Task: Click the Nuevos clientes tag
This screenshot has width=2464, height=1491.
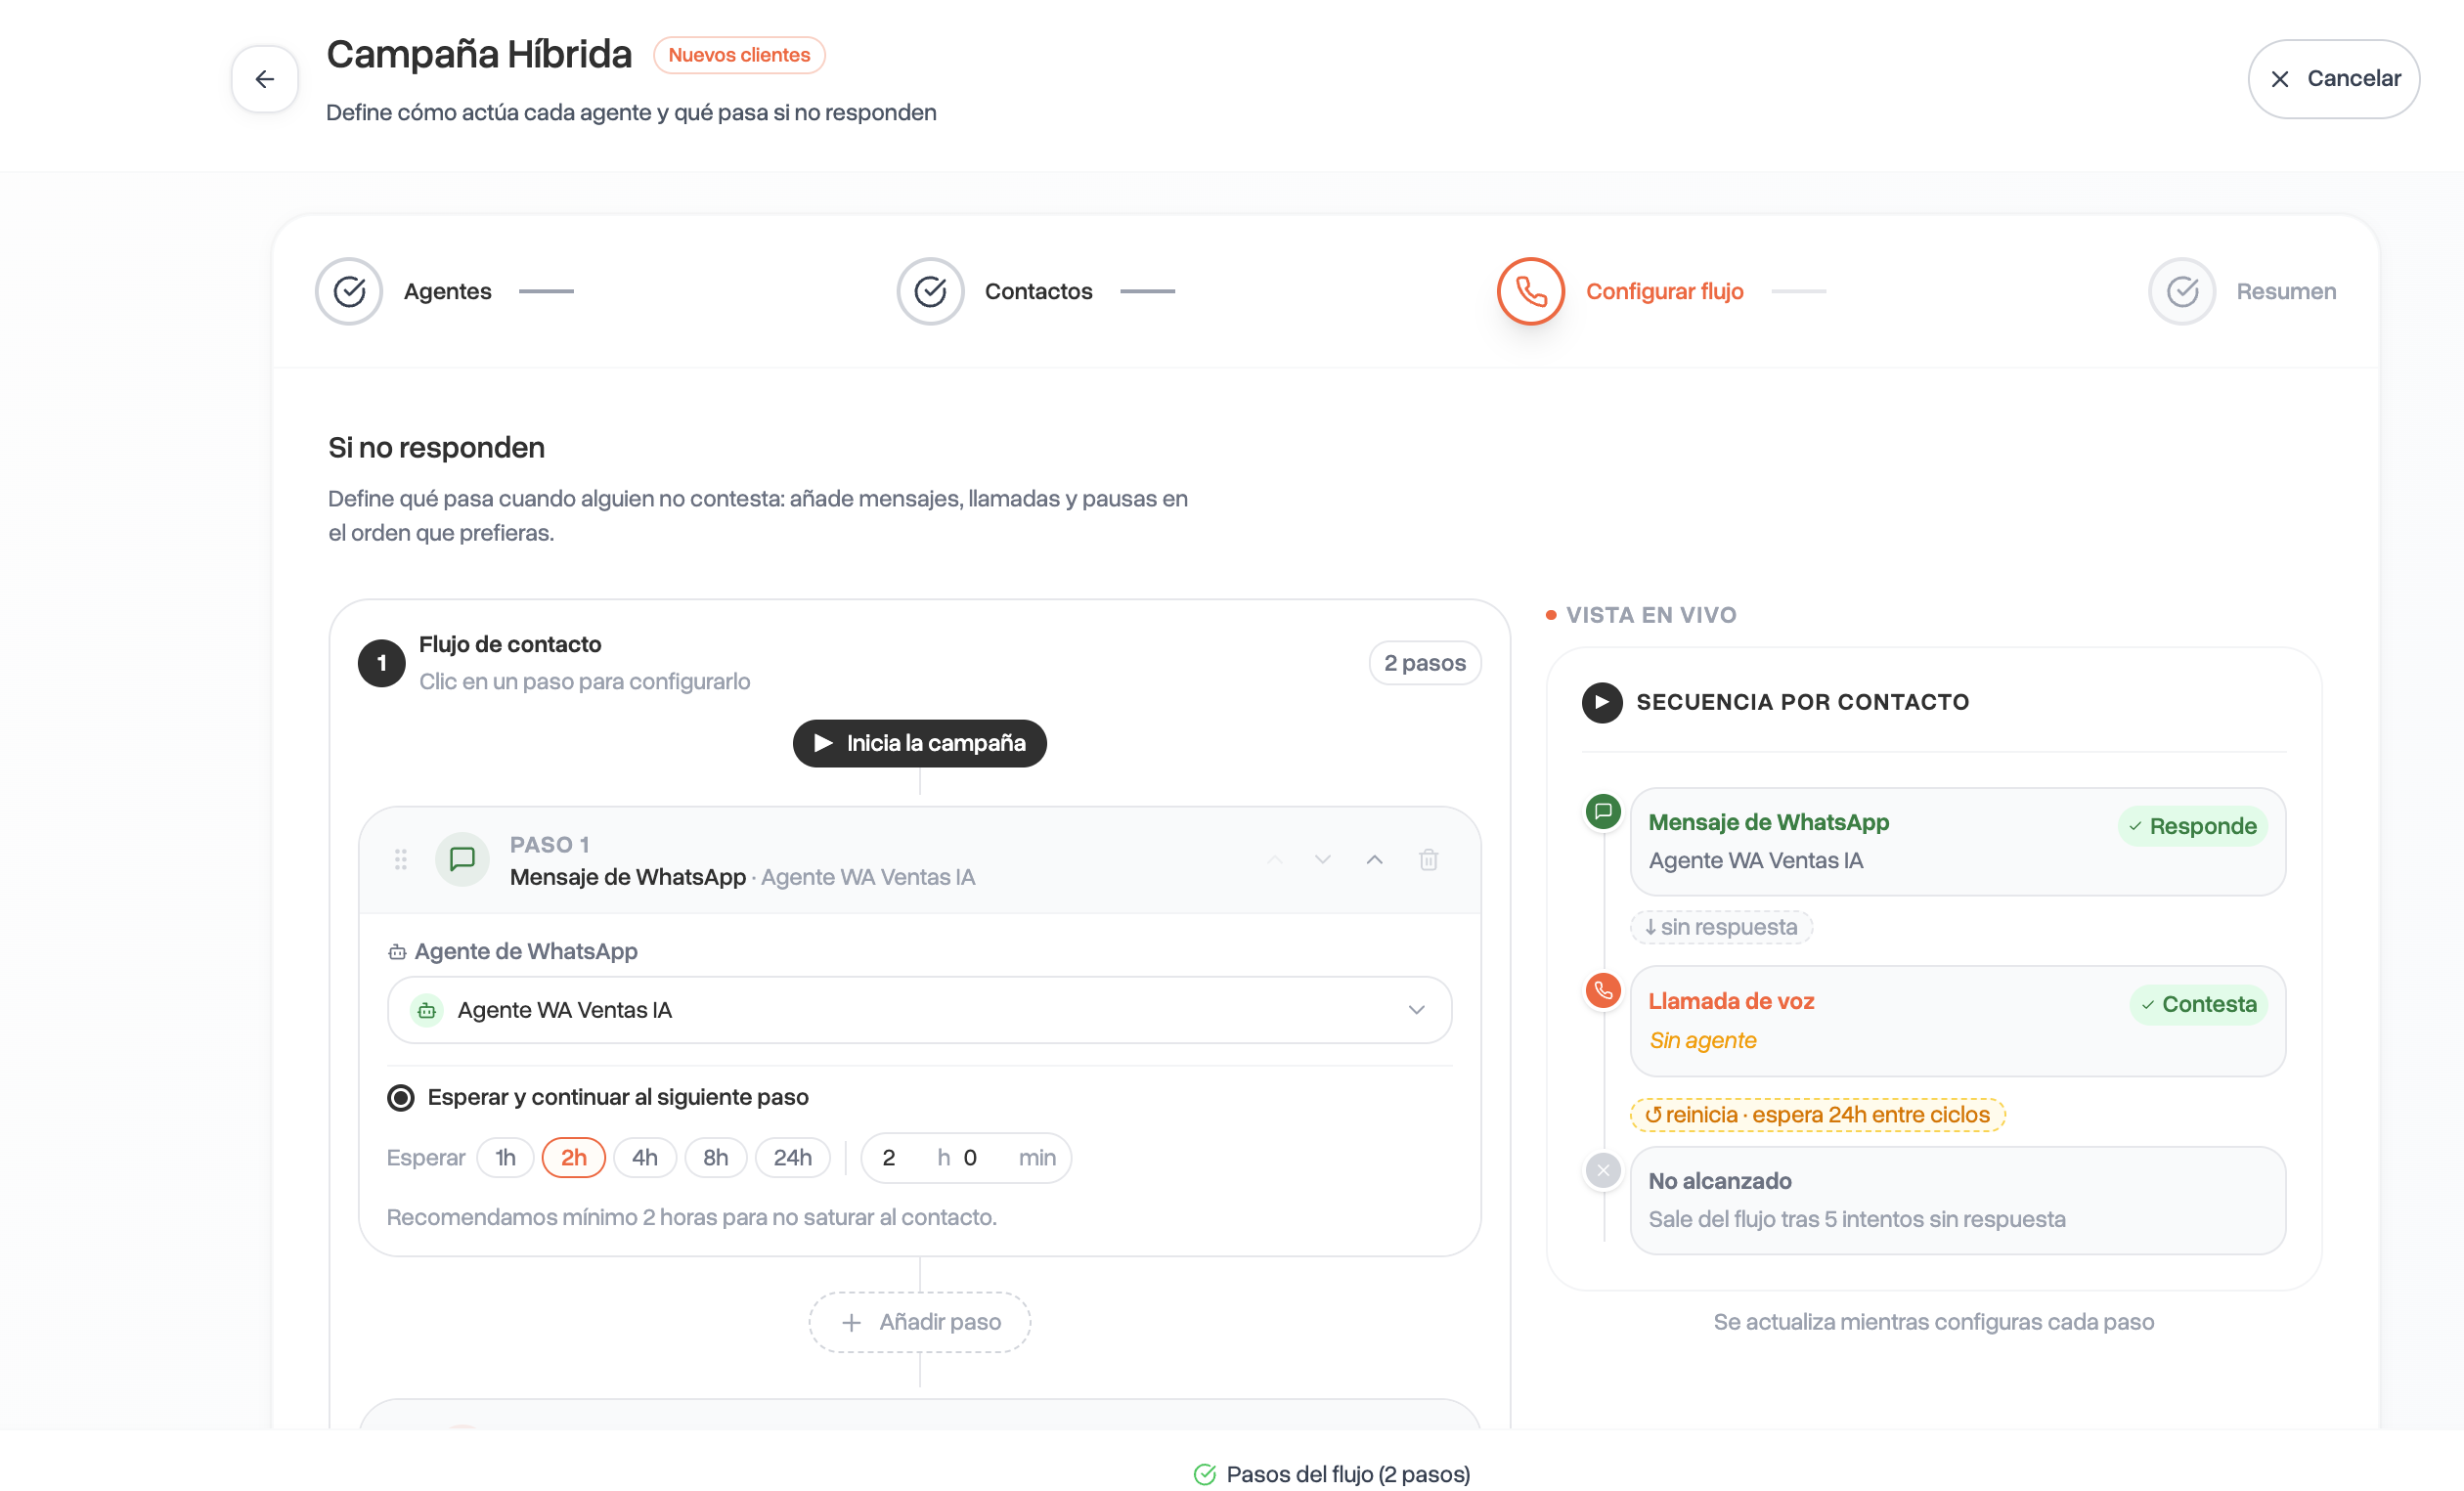Action: pyautogui.click(x=739, y=55)
